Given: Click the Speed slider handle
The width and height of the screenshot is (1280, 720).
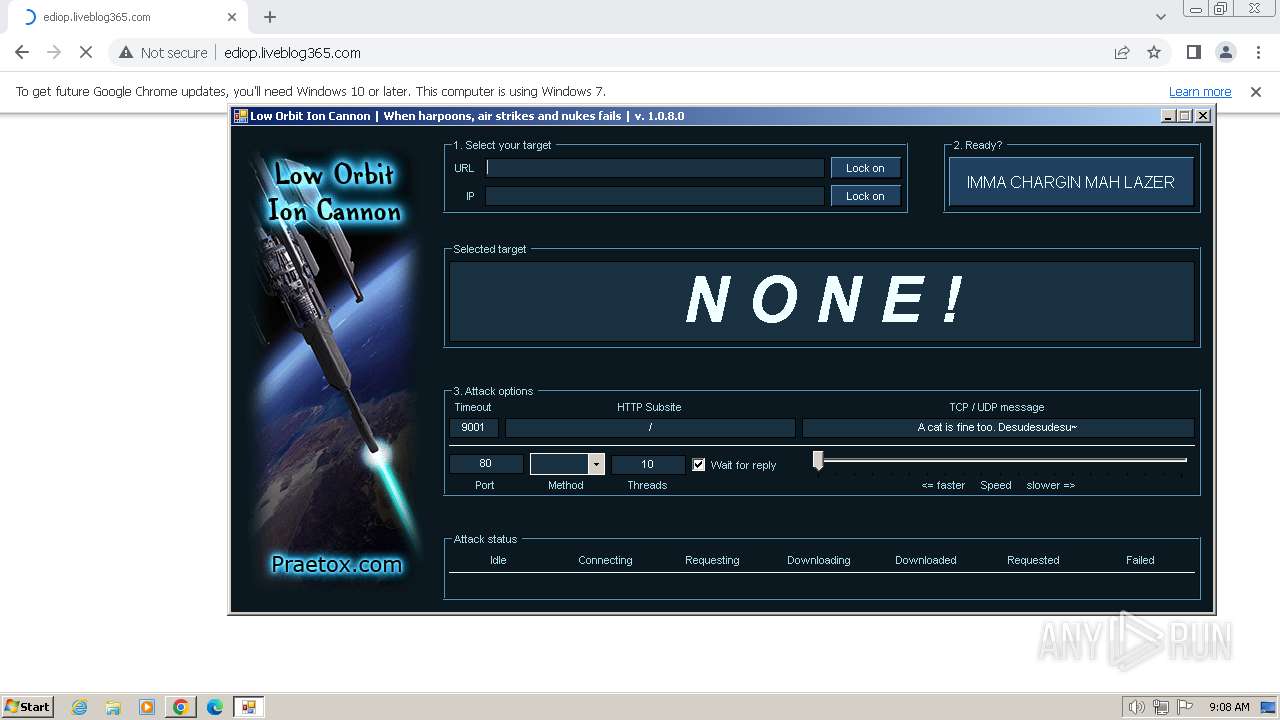Looking at the screenshot, I should 818,460.
